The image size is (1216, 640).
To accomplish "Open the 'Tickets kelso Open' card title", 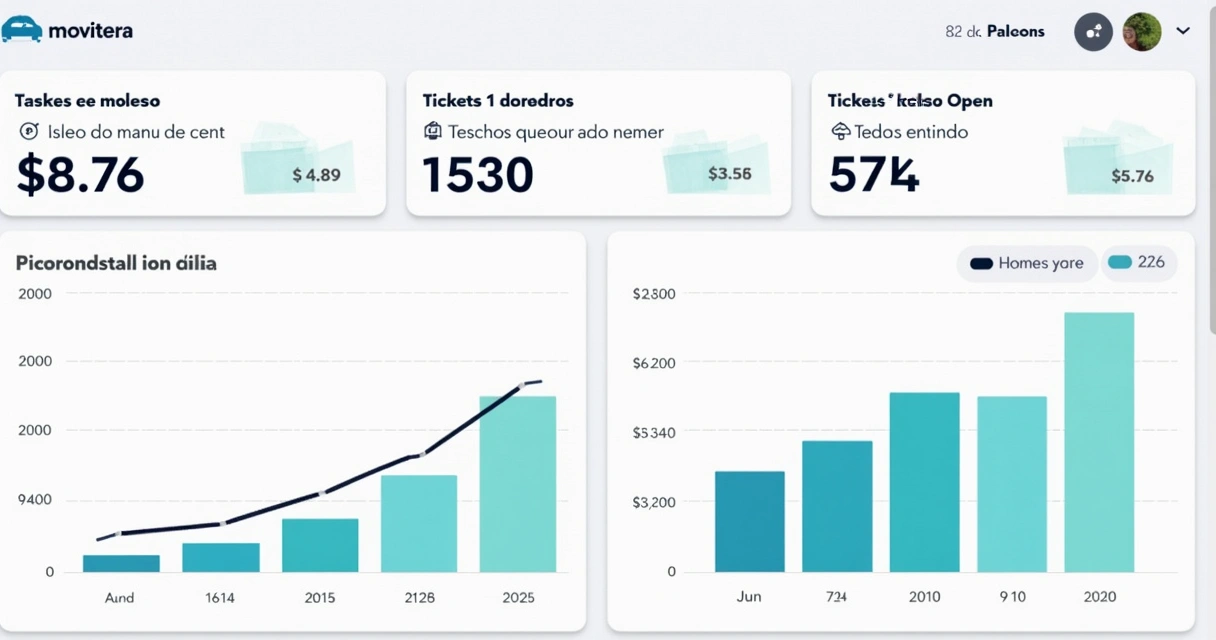I will 910,100.
